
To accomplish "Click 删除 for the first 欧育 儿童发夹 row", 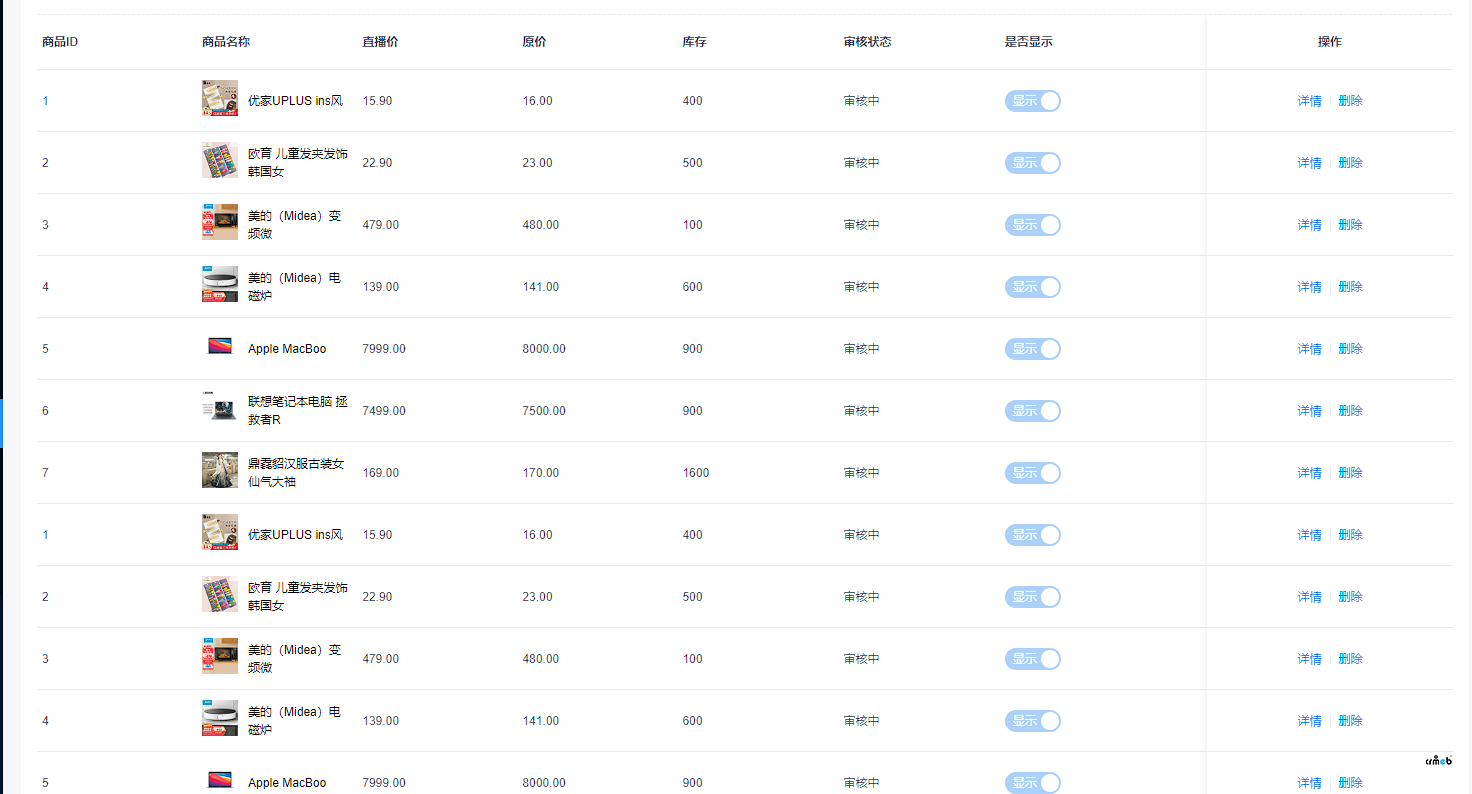I will pyautogui.click(x=1350, y=163).
